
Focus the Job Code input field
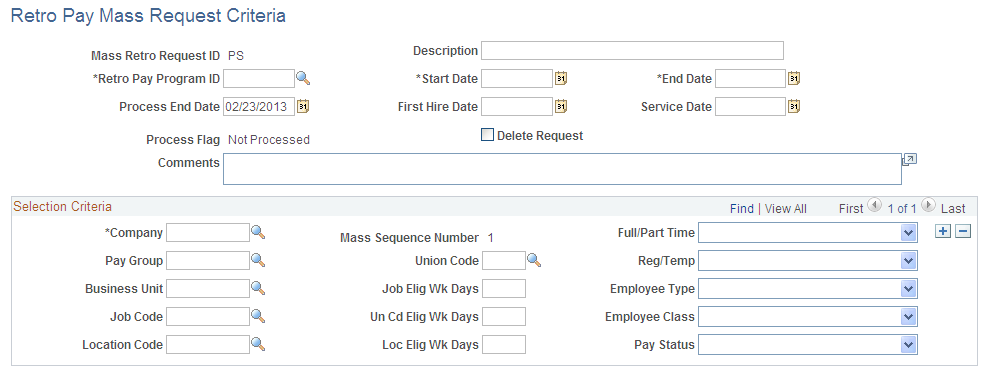[x=208, y=316]
